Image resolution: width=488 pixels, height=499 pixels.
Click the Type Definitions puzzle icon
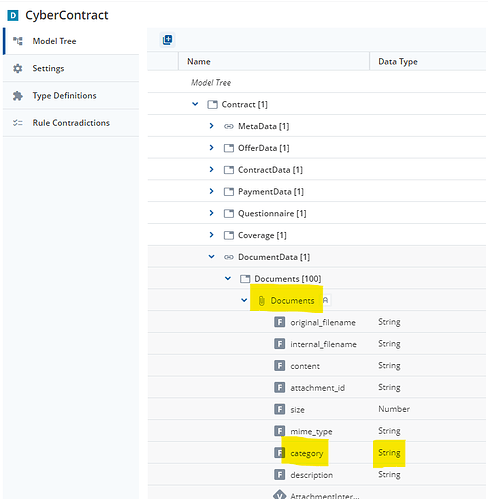pyautogui.click(x=17, y=96)
